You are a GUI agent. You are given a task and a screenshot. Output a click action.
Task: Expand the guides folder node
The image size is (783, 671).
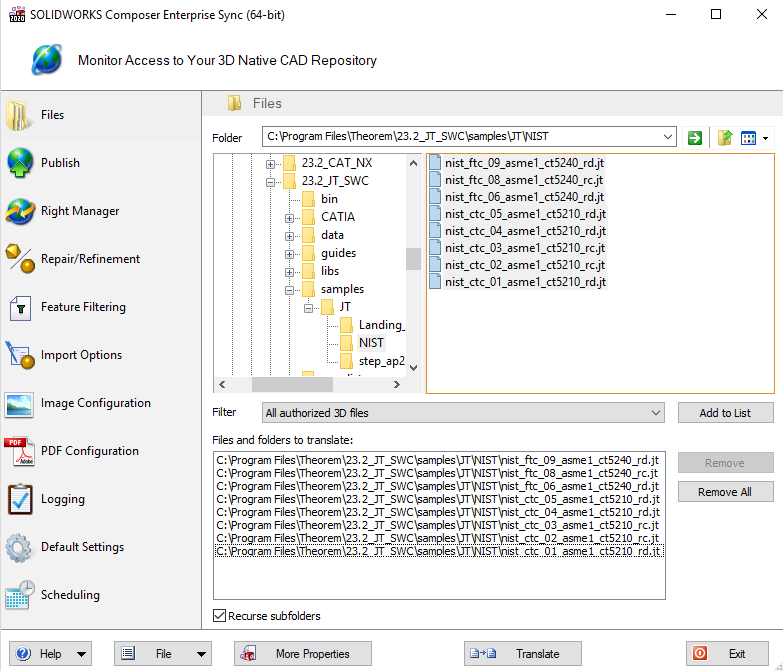[289, 254]
